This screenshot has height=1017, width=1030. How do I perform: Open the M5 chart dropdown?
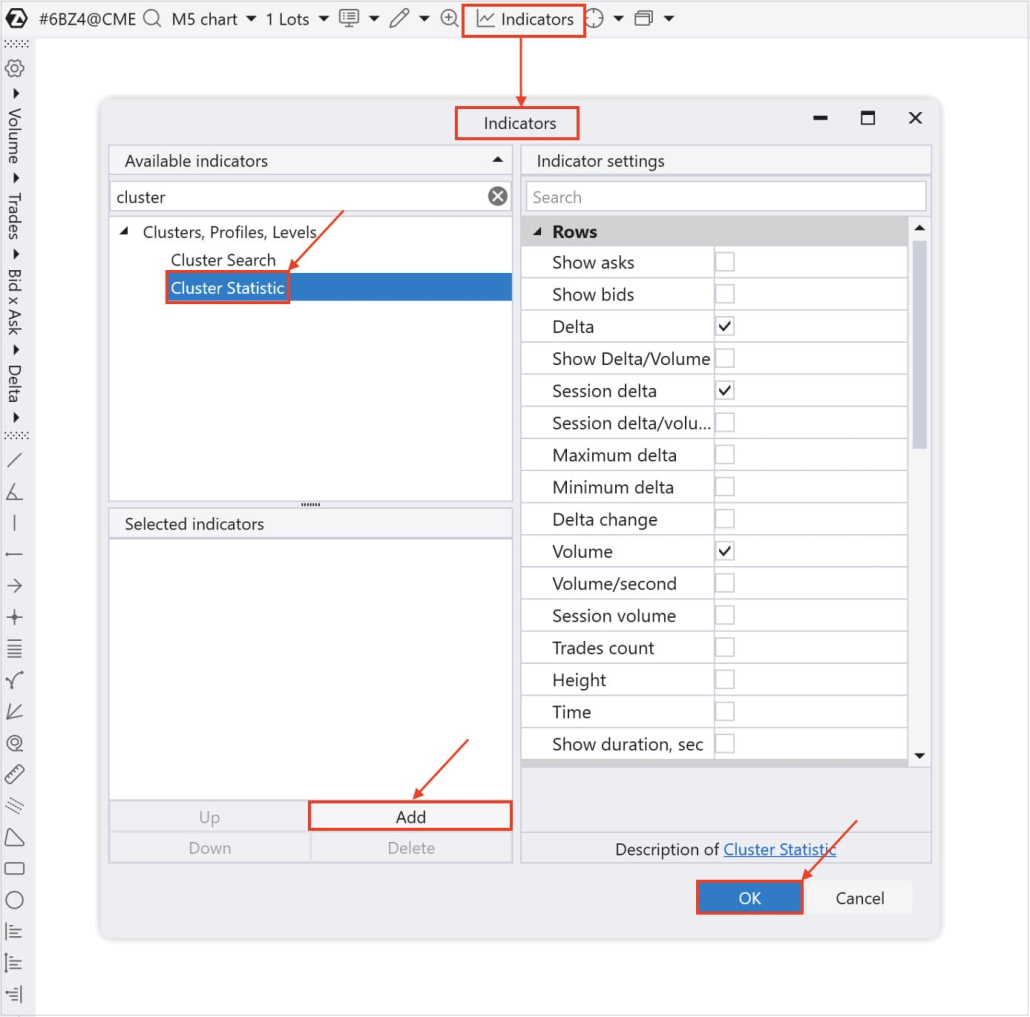tap(213, 18)
